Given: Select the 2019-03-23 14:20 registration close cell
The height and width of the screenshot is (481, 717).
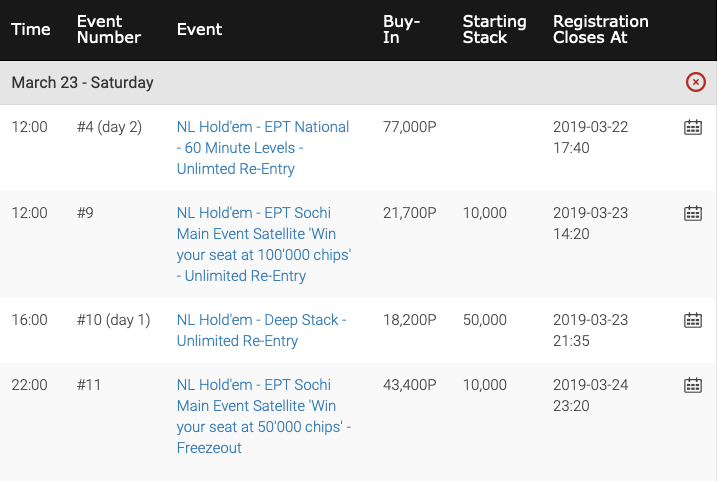Looking at the screenshot, I should (590, 223).
